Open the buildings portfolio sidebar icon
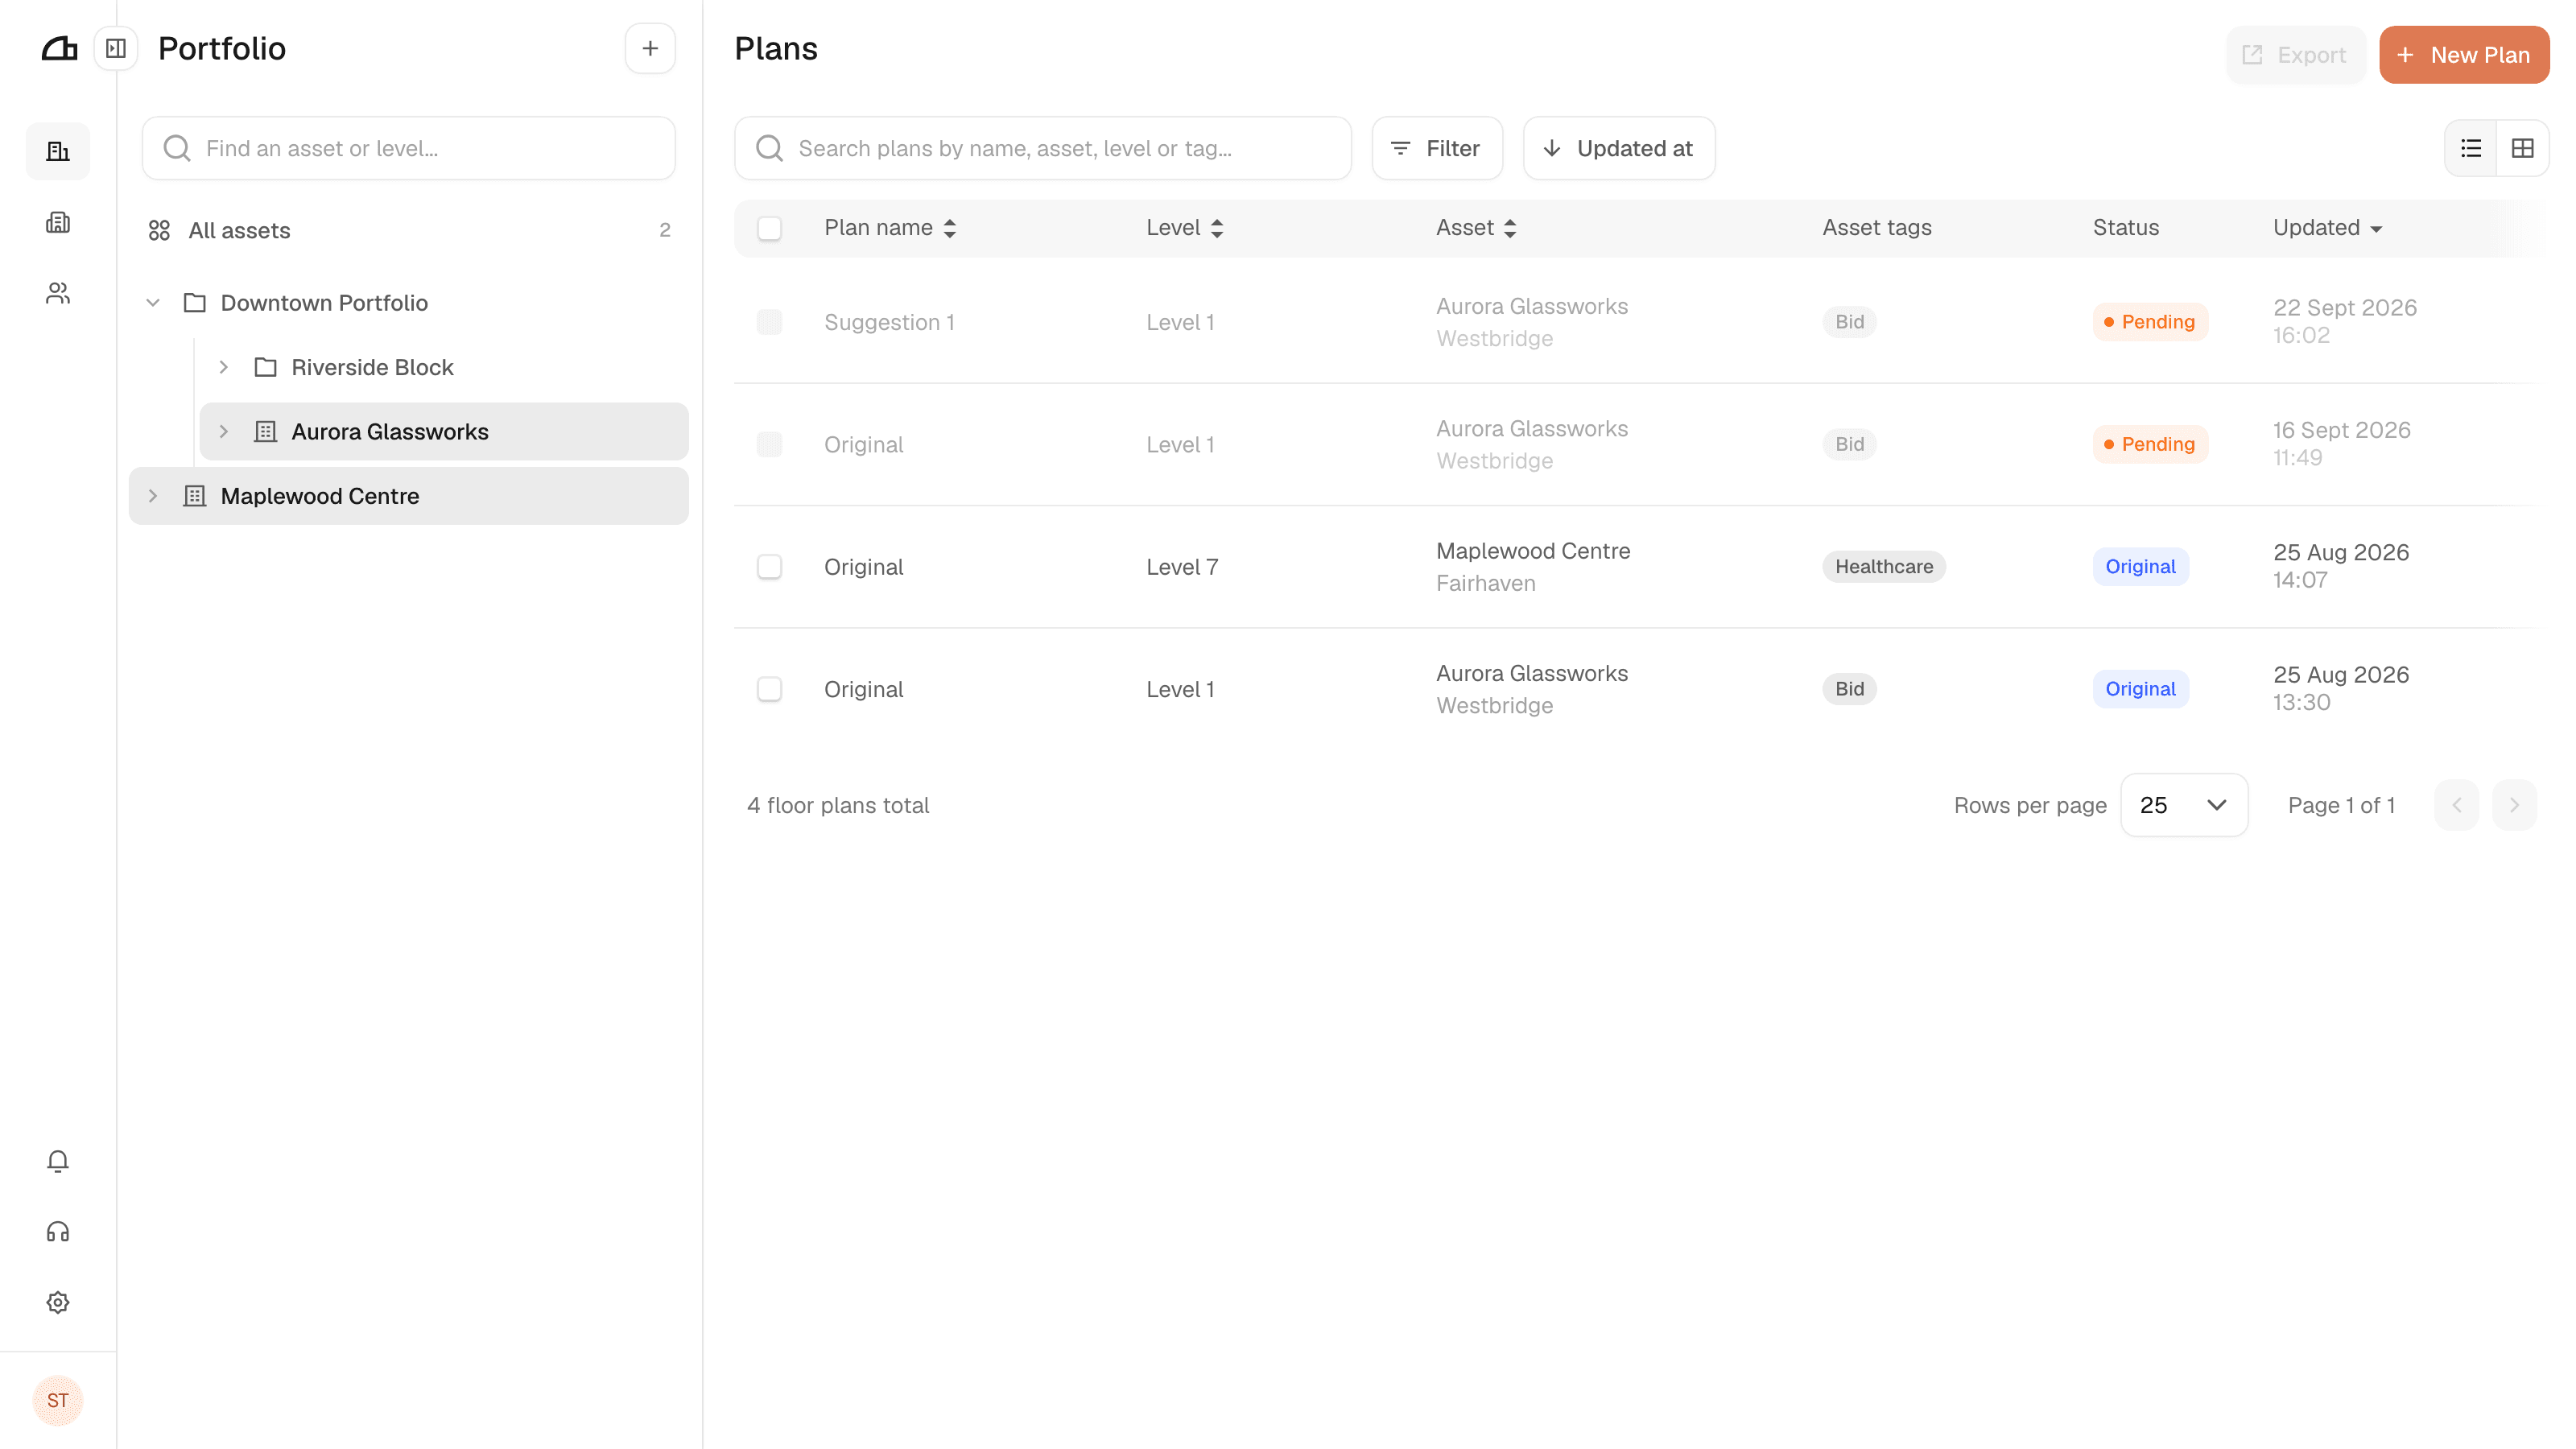The image size is (2576, 1449). click(x=58, y=151)
